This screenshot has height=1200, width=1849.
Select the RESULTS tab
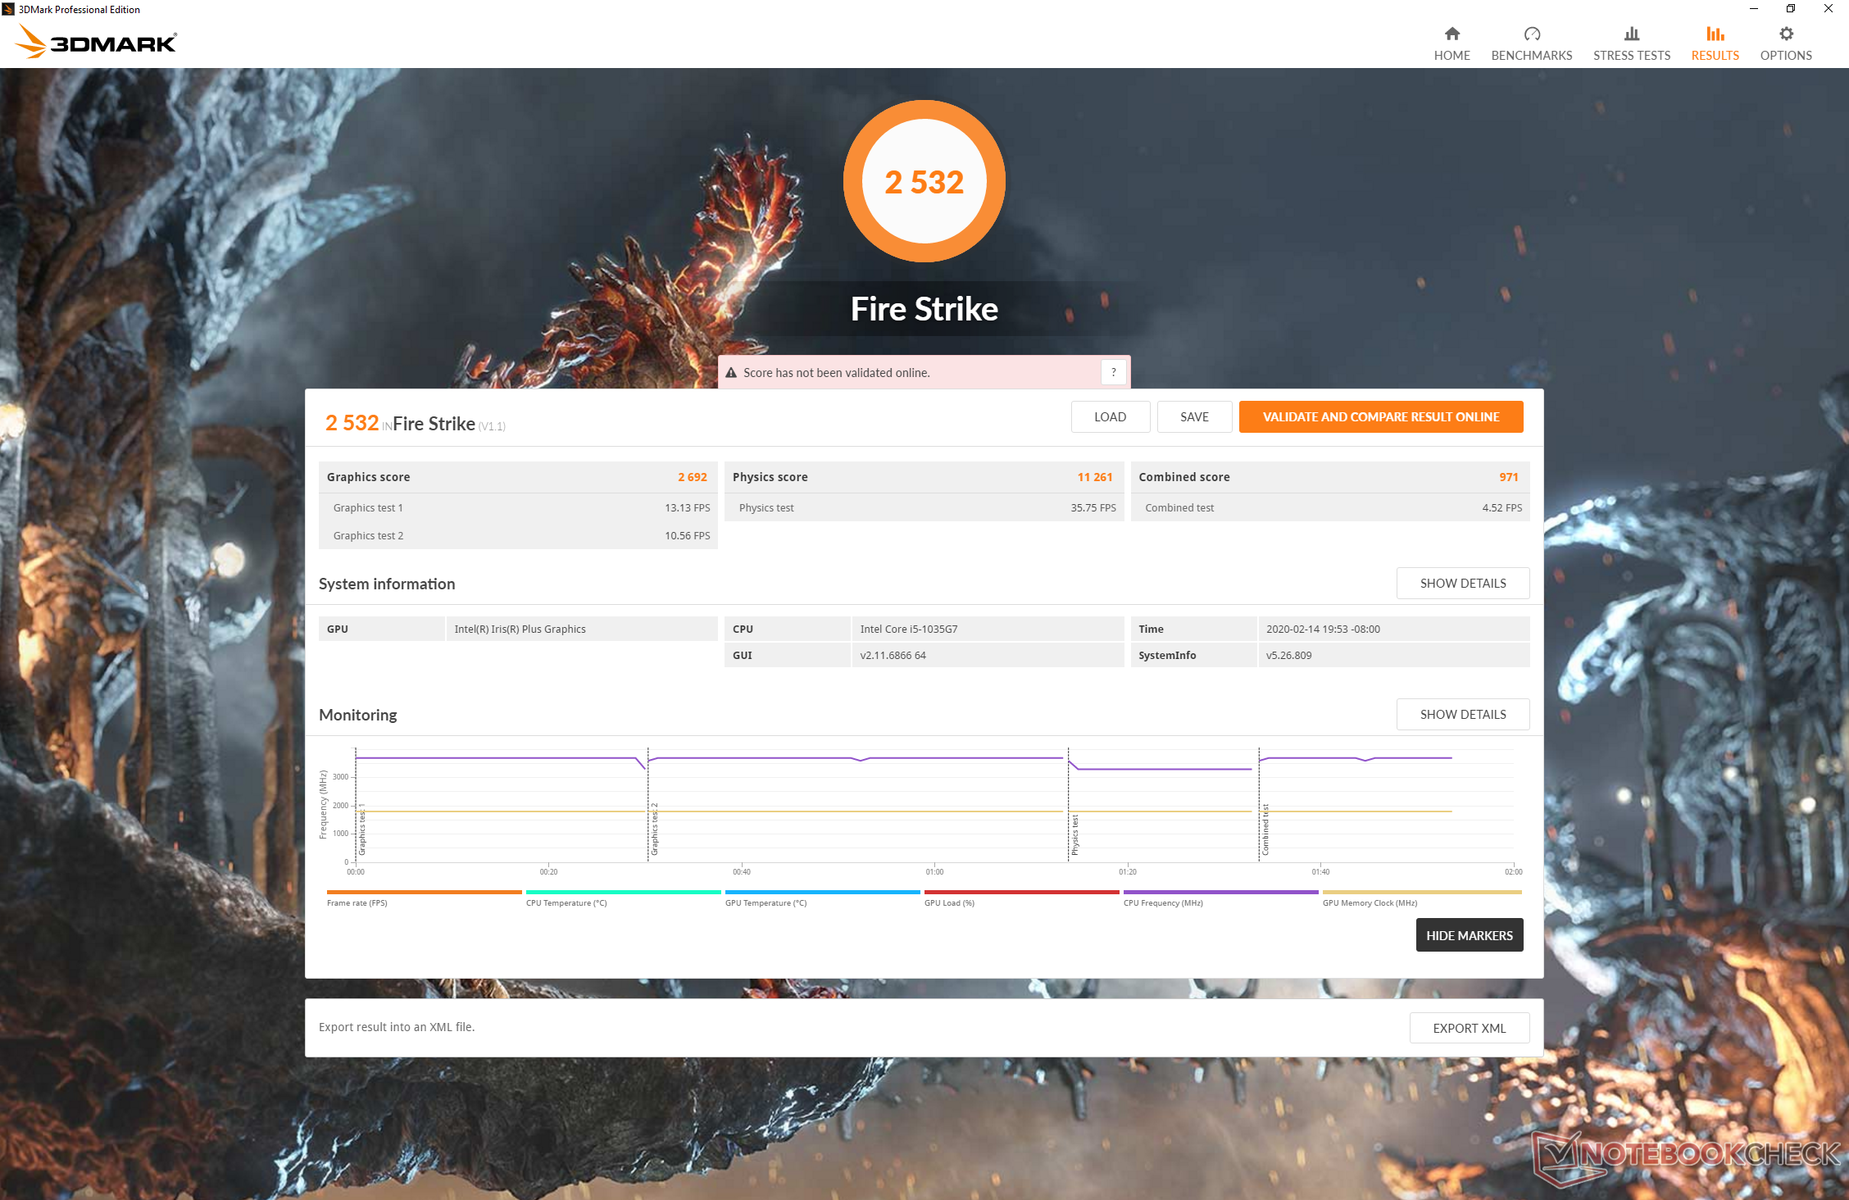(x=1715, y=44)
